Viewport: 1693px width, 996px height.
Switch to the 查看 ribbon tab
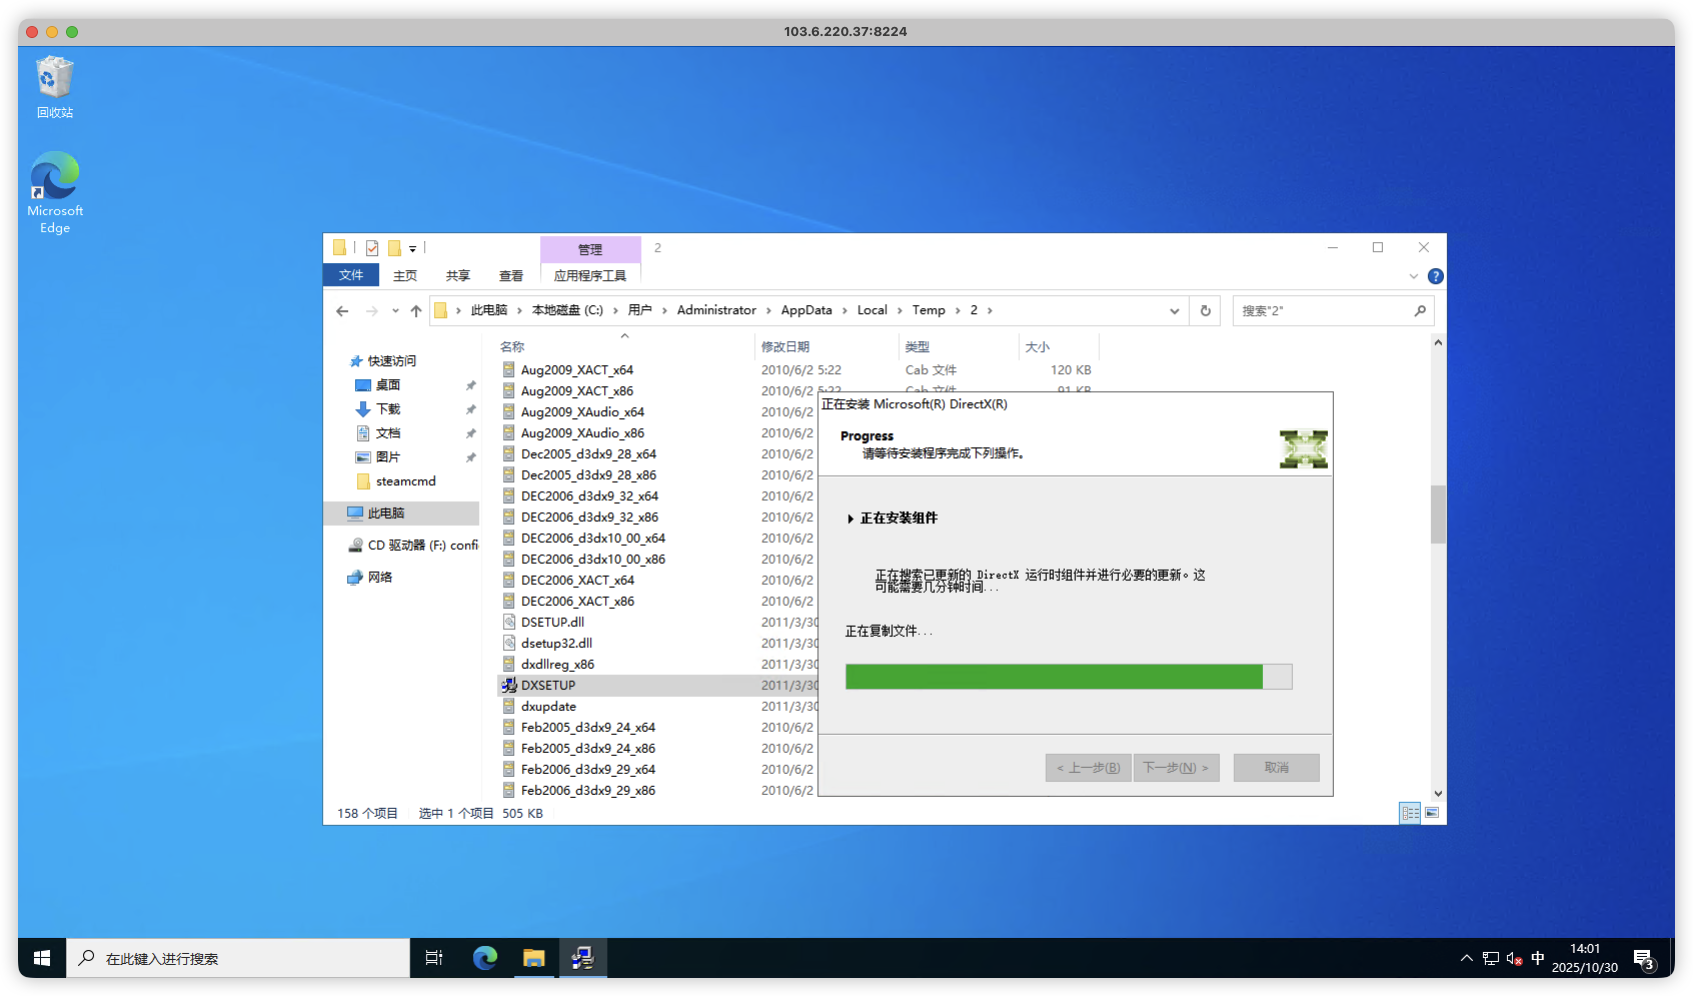[x=511, y=276]
